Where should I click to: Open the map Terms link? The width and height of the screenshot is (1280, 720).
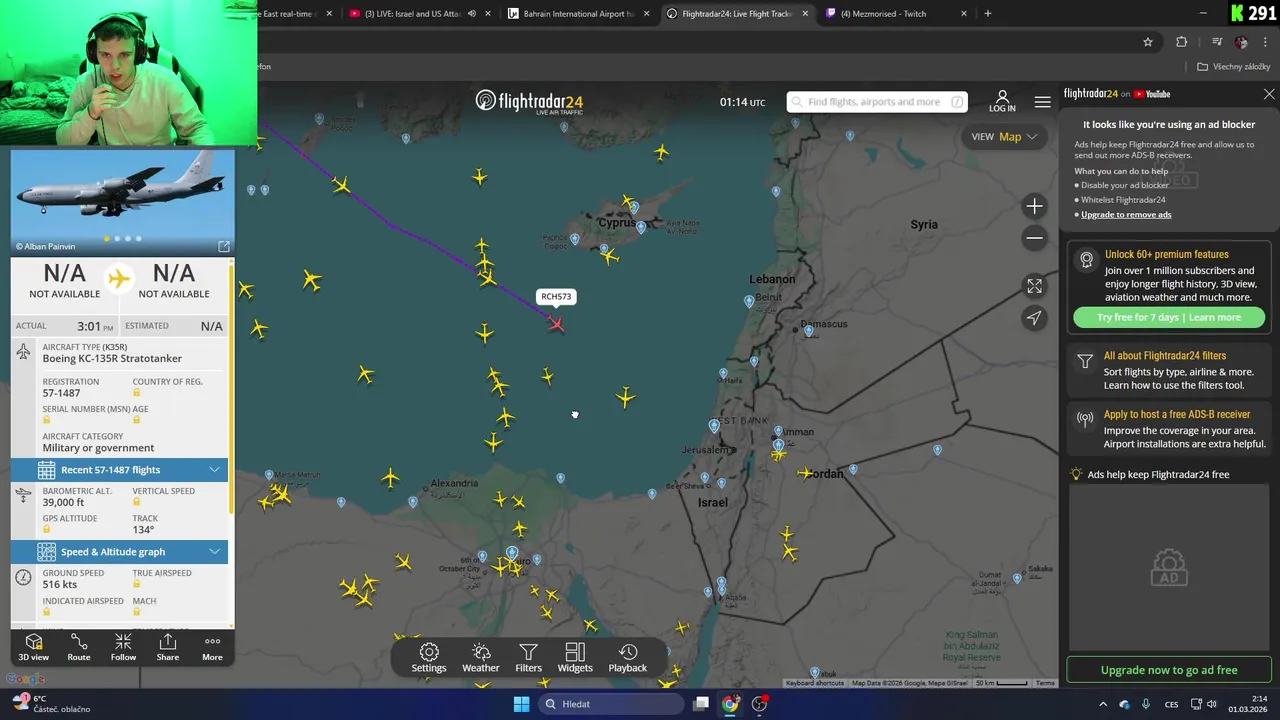1045,683
